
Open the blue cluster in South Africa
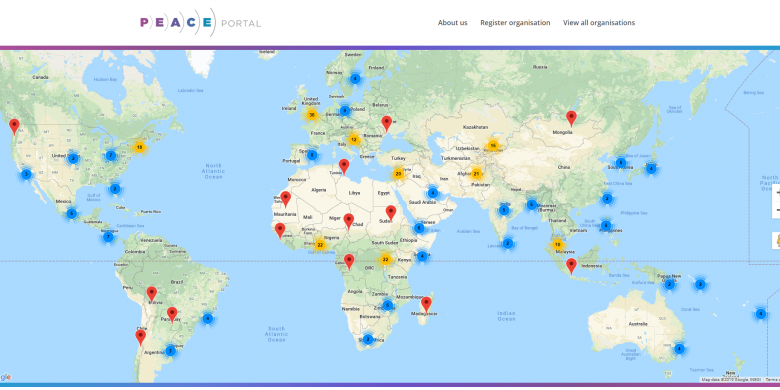368,339
